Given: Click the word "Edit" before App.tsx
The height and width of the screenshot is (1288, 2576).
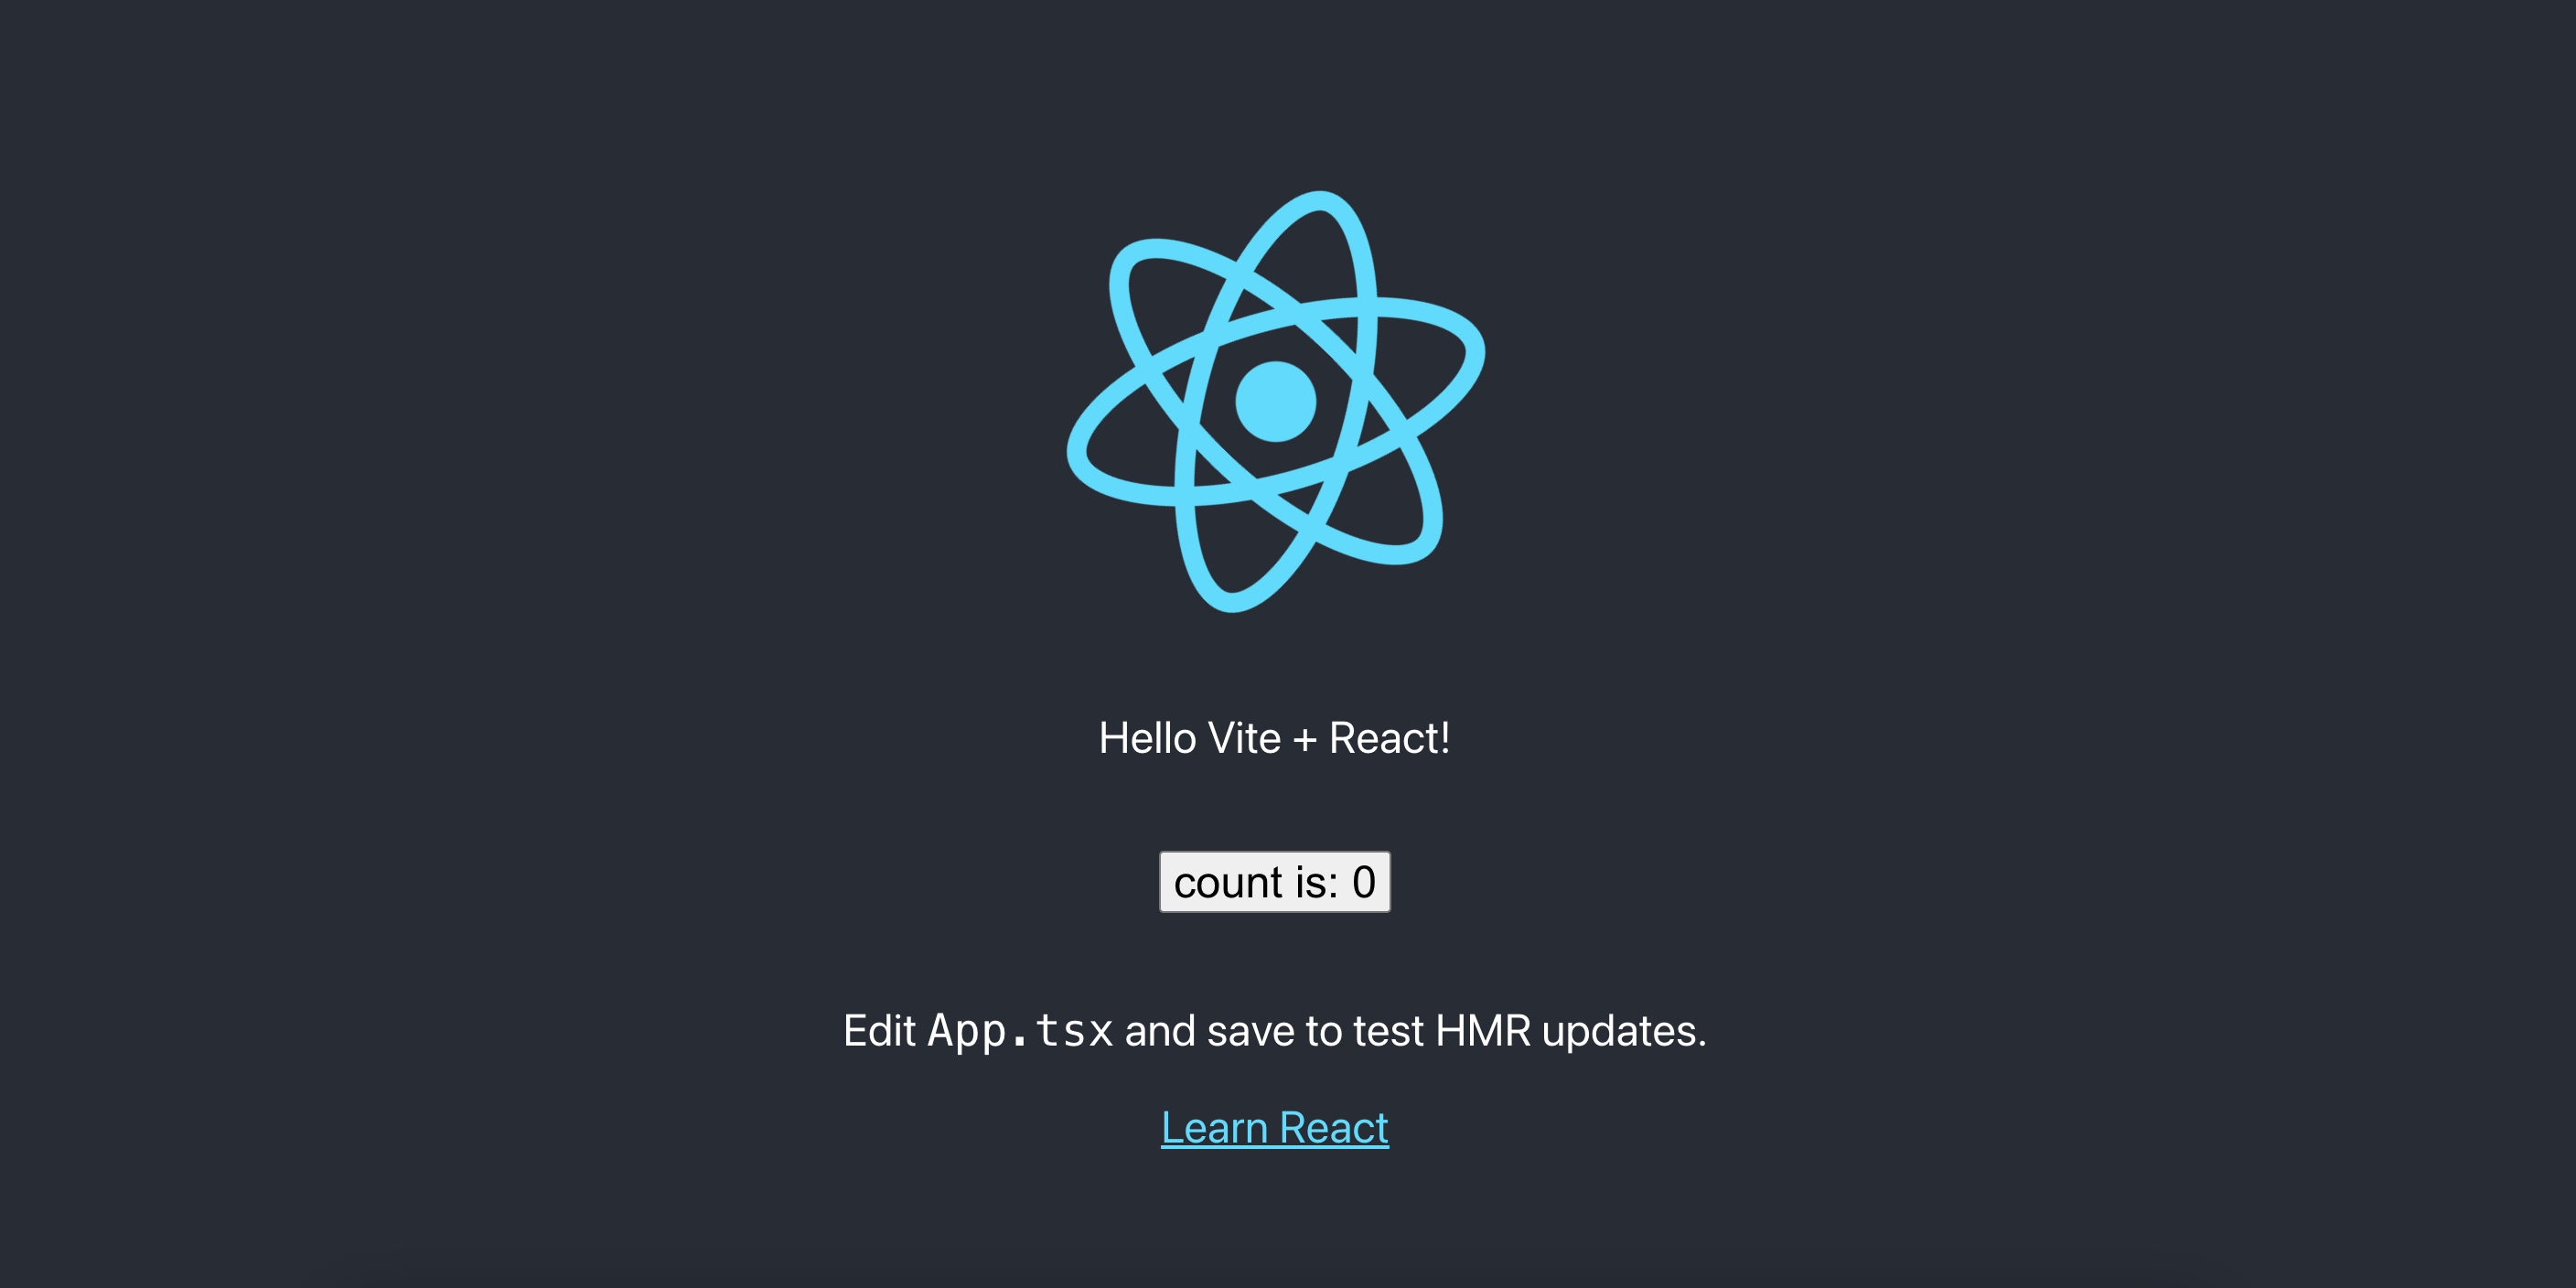Looking at the screenshot, I should pos(879,1031).
